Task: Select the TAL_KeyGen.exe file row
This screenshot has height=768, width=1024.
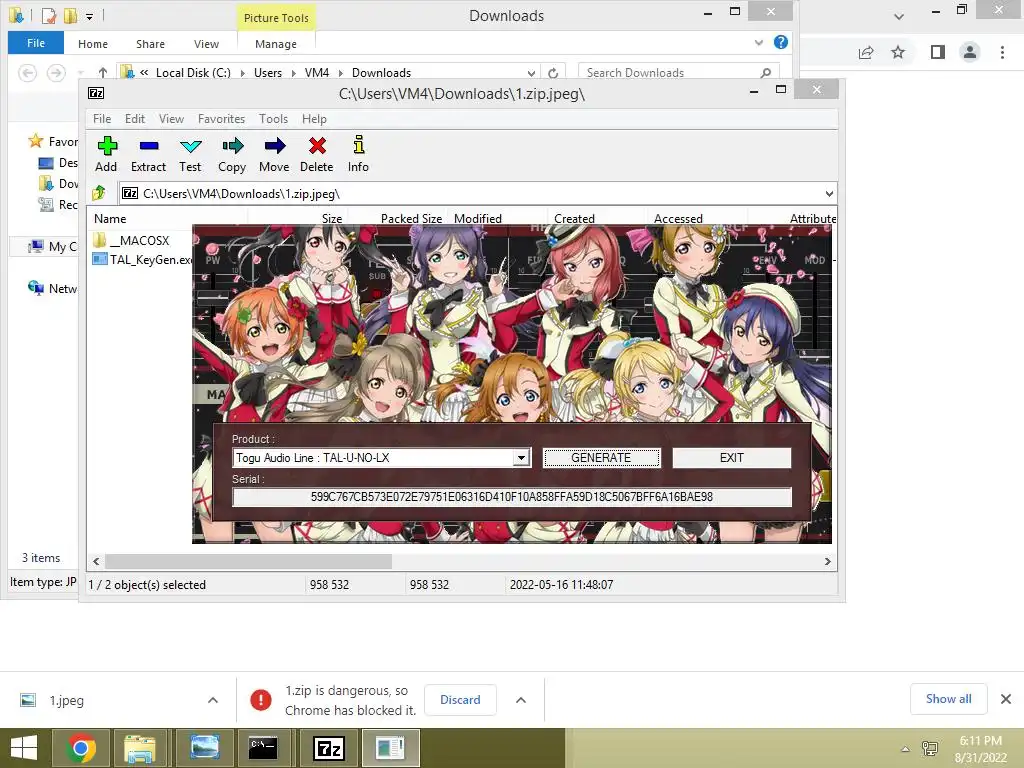Action: [142, 259]
